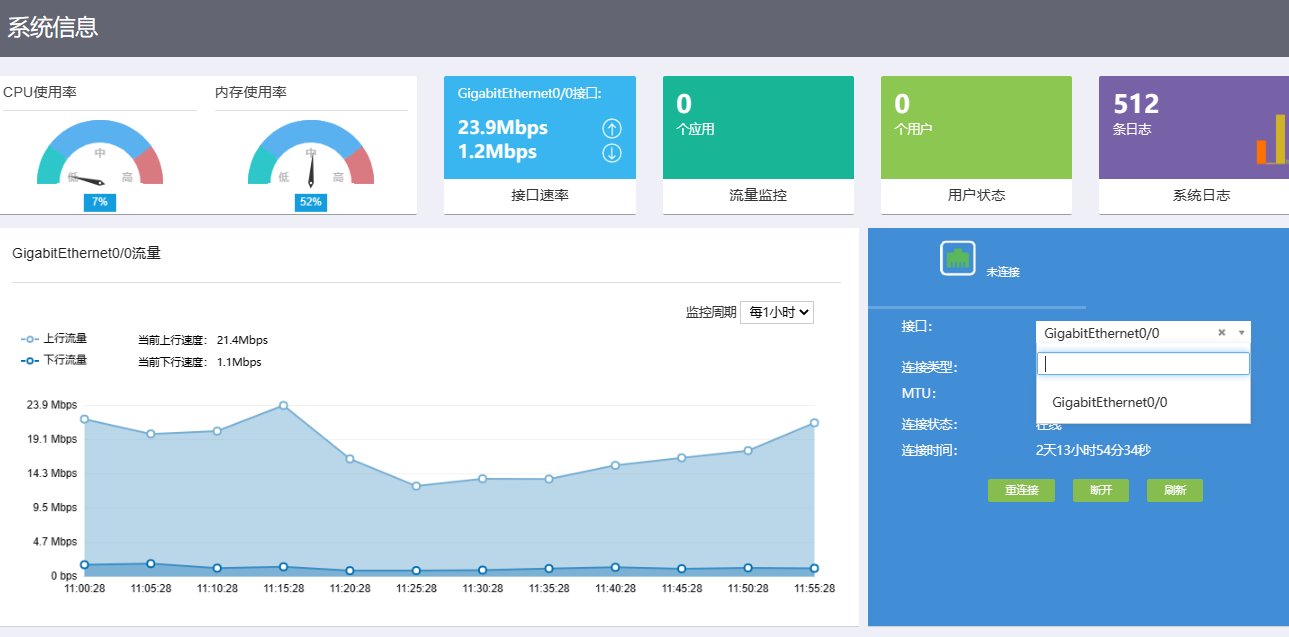Image resolution: width=1289 pixels, height=637 pixels.
Task: Click the 11:30:28 x-axis time label
Action: [x=482, y=588]
